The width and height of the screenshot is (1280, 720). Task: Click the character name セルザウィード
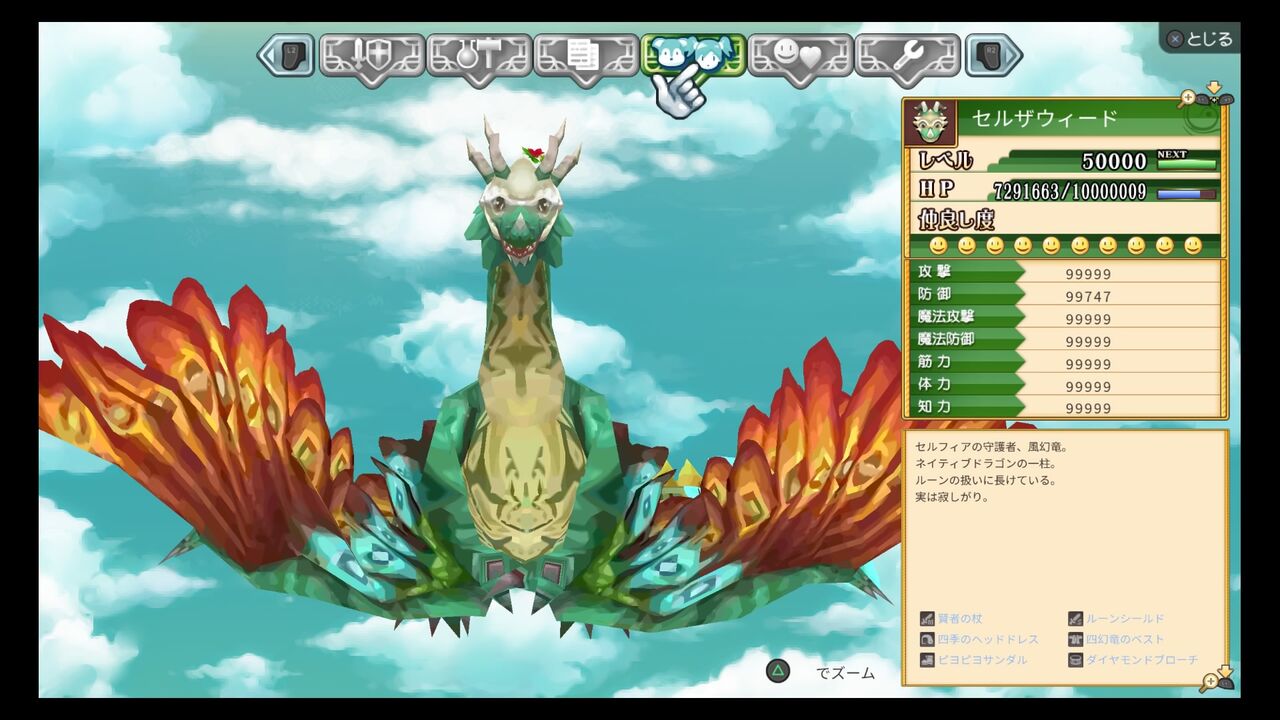pyautogui.click(x=1044, y=119)
